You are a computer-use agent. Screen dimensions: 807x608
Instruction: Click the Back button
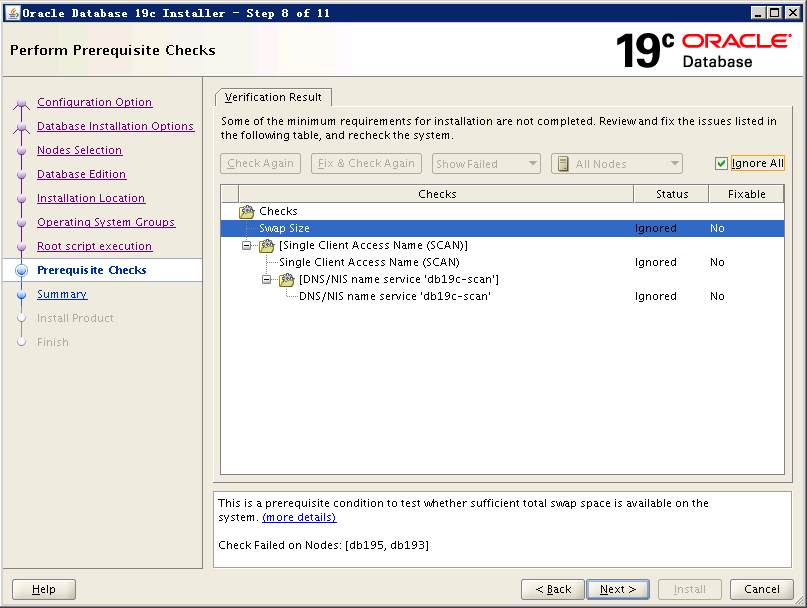[x=553, y=589]
